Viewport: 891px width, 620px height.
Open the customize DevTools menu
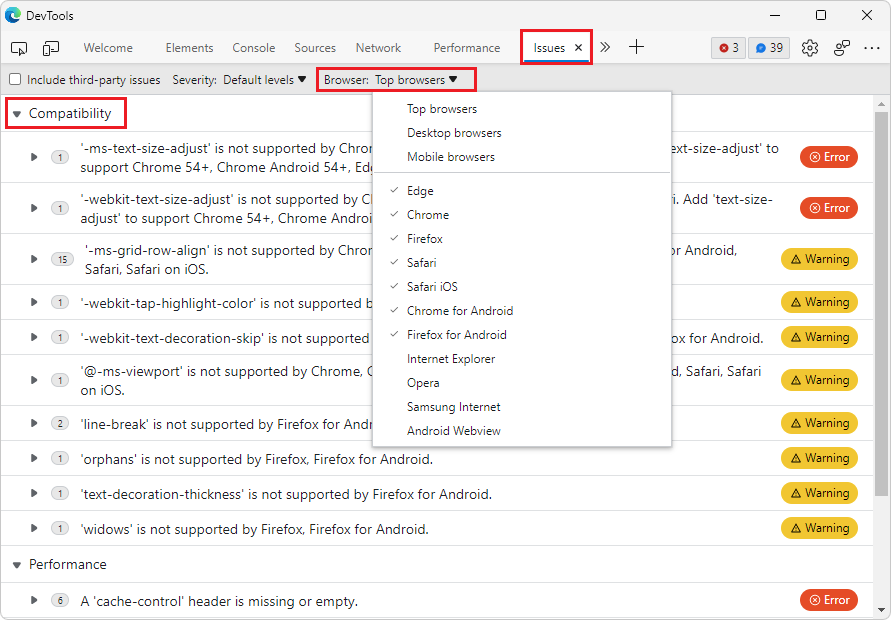pos(872,47)
